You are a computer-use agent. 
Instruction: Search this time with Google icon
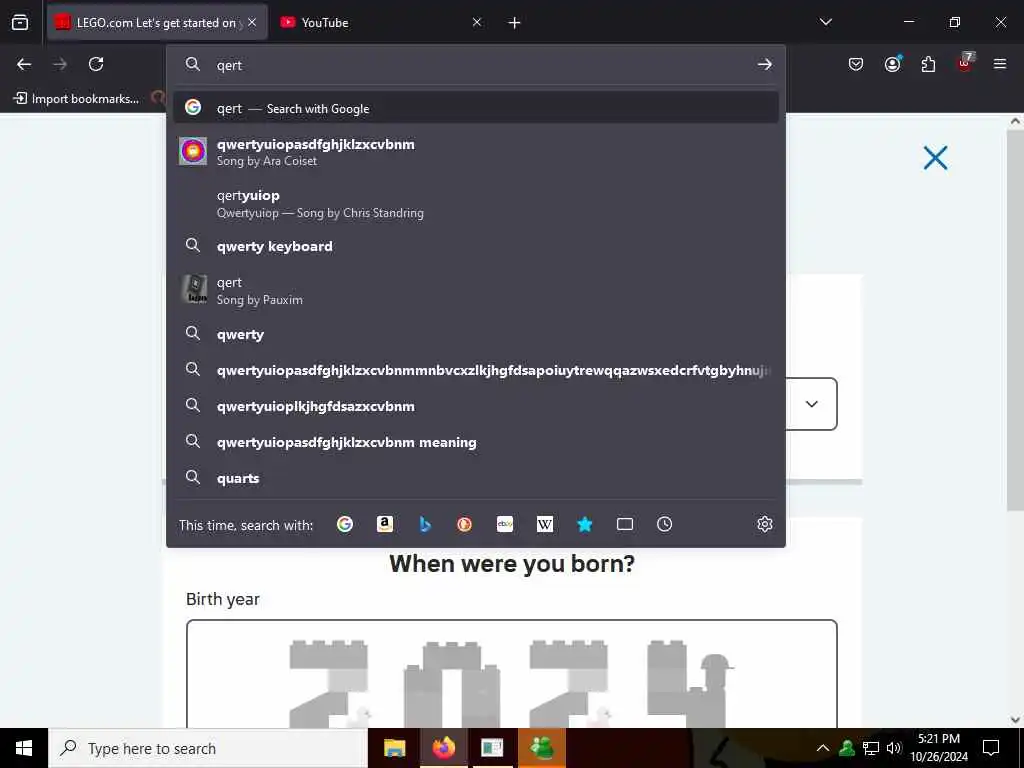click(345, 524)
